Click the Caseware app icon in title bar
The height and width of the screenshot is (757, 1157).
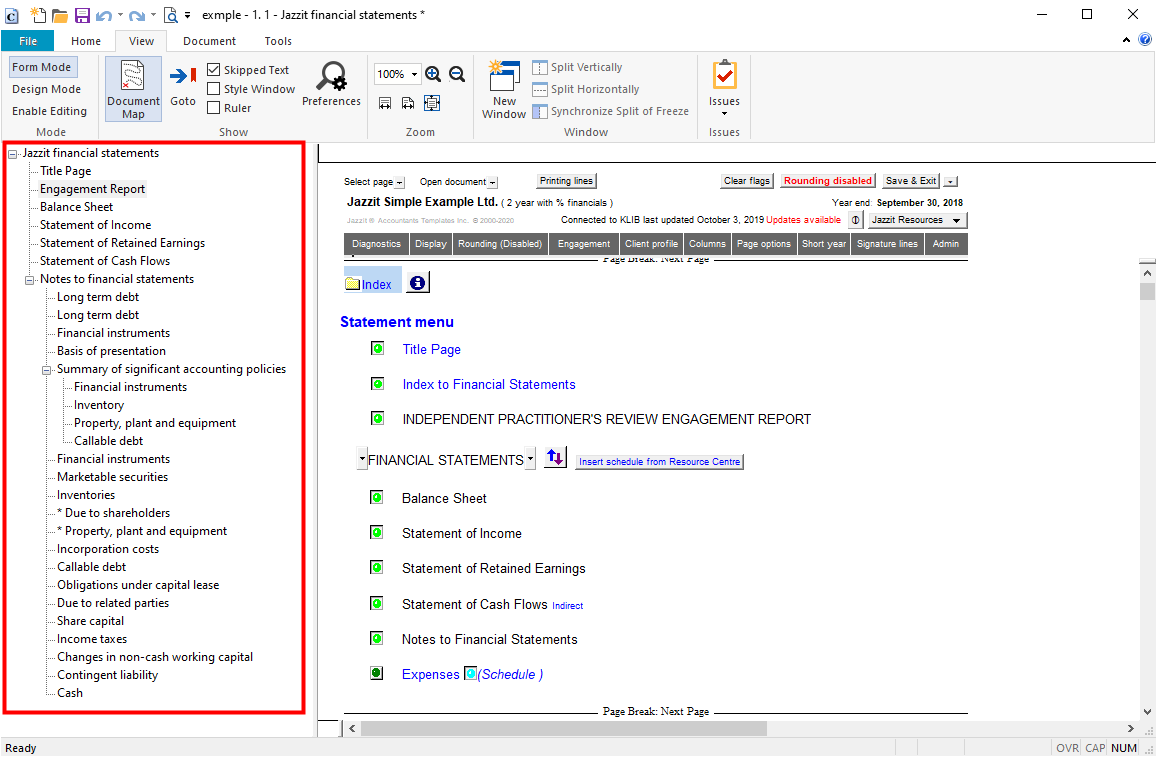12,15
